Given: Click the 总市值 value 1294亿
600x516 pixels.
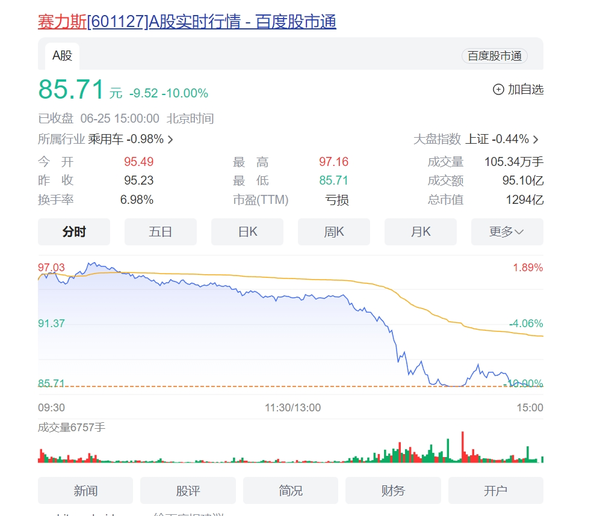Looking at the screenshot, I should [525, 200].
